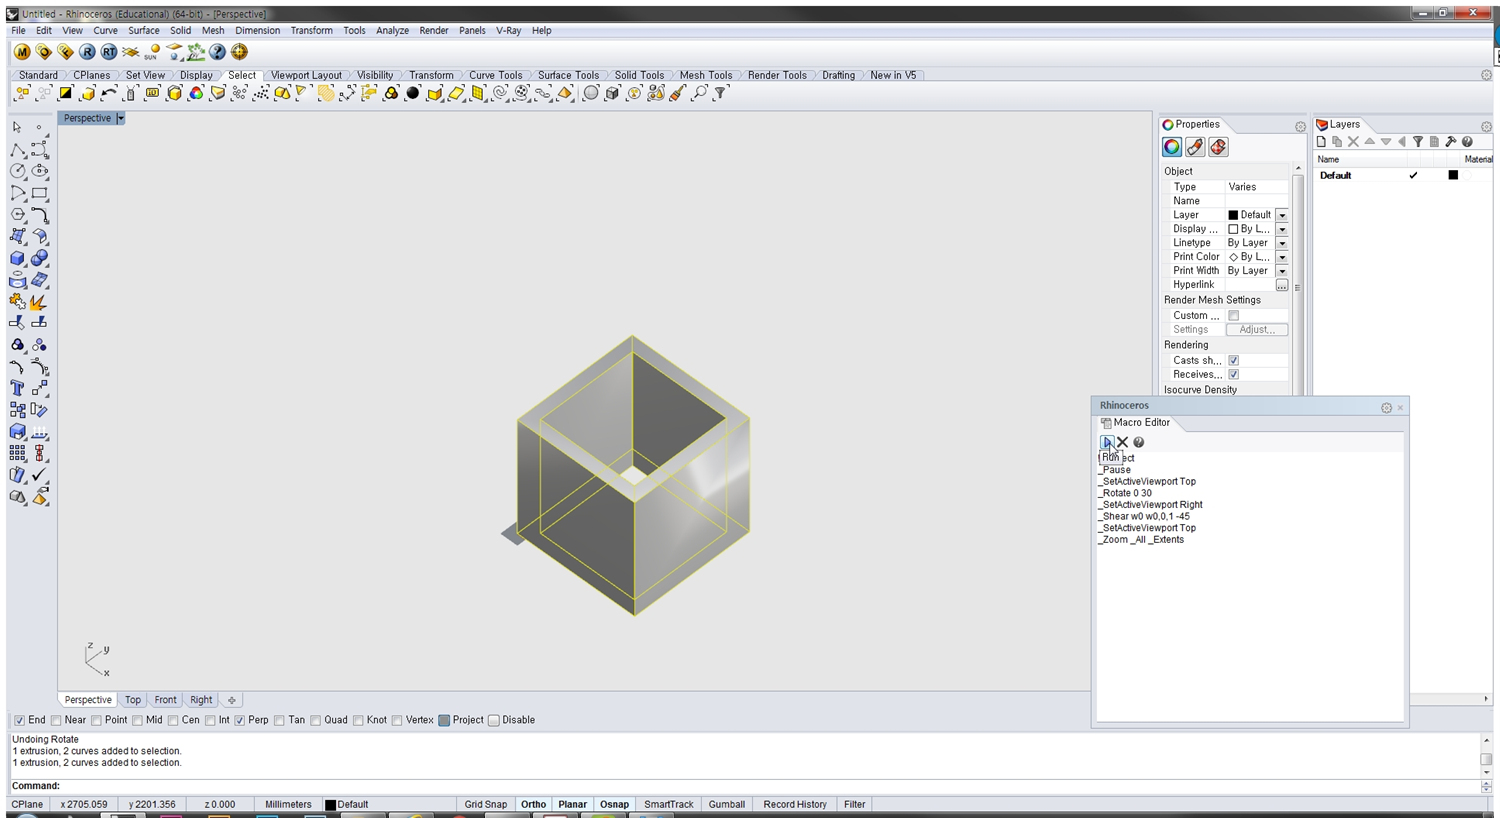Uncheck the Casts shadows checkbox
Viewport: 1500px width, 818px height.
click(1233, 360)
